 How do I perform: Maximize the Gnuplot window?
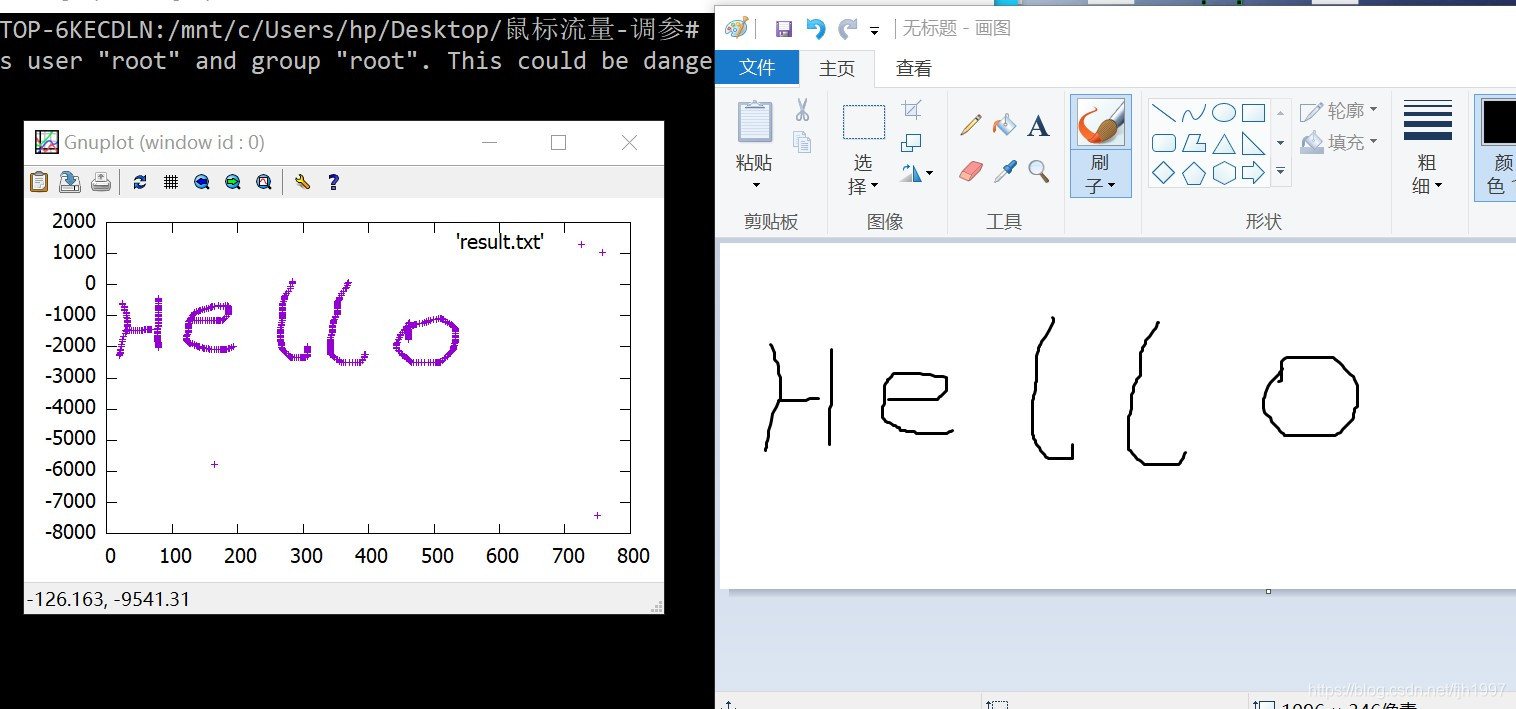click(558, 143)
